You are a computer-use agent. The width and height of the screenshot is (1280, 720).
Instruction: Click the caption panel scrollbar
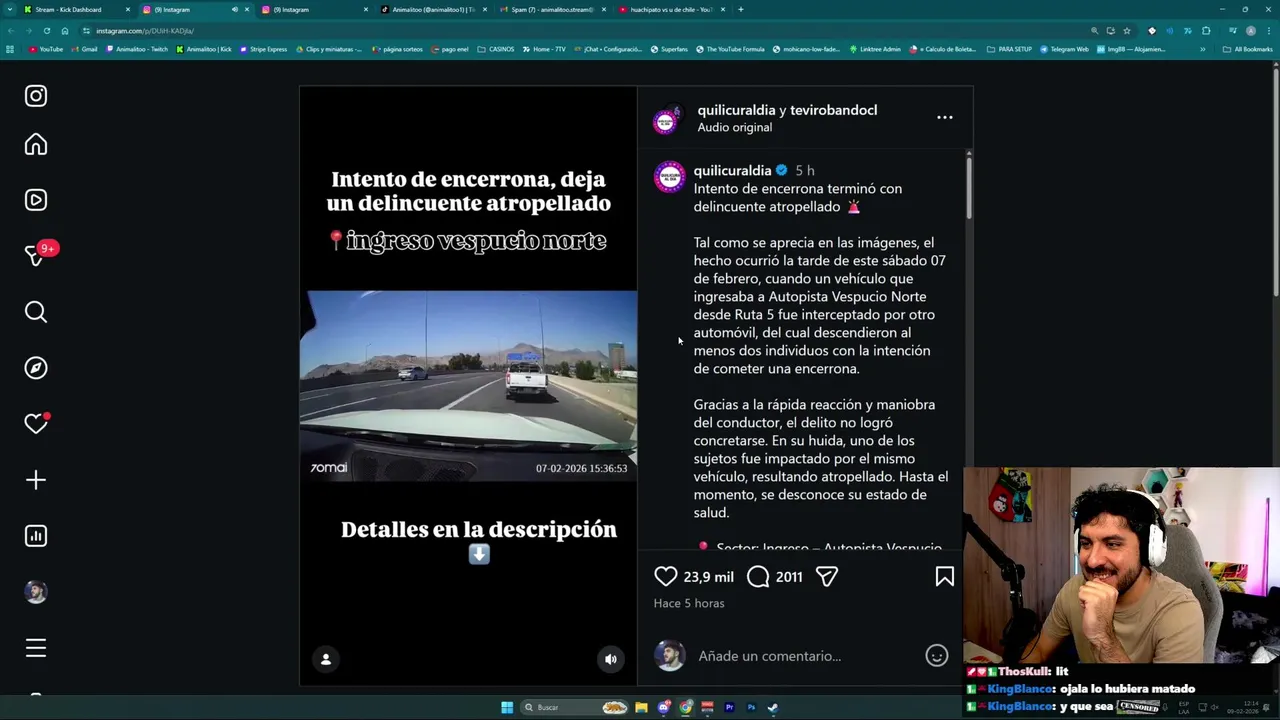click(968, 186)
